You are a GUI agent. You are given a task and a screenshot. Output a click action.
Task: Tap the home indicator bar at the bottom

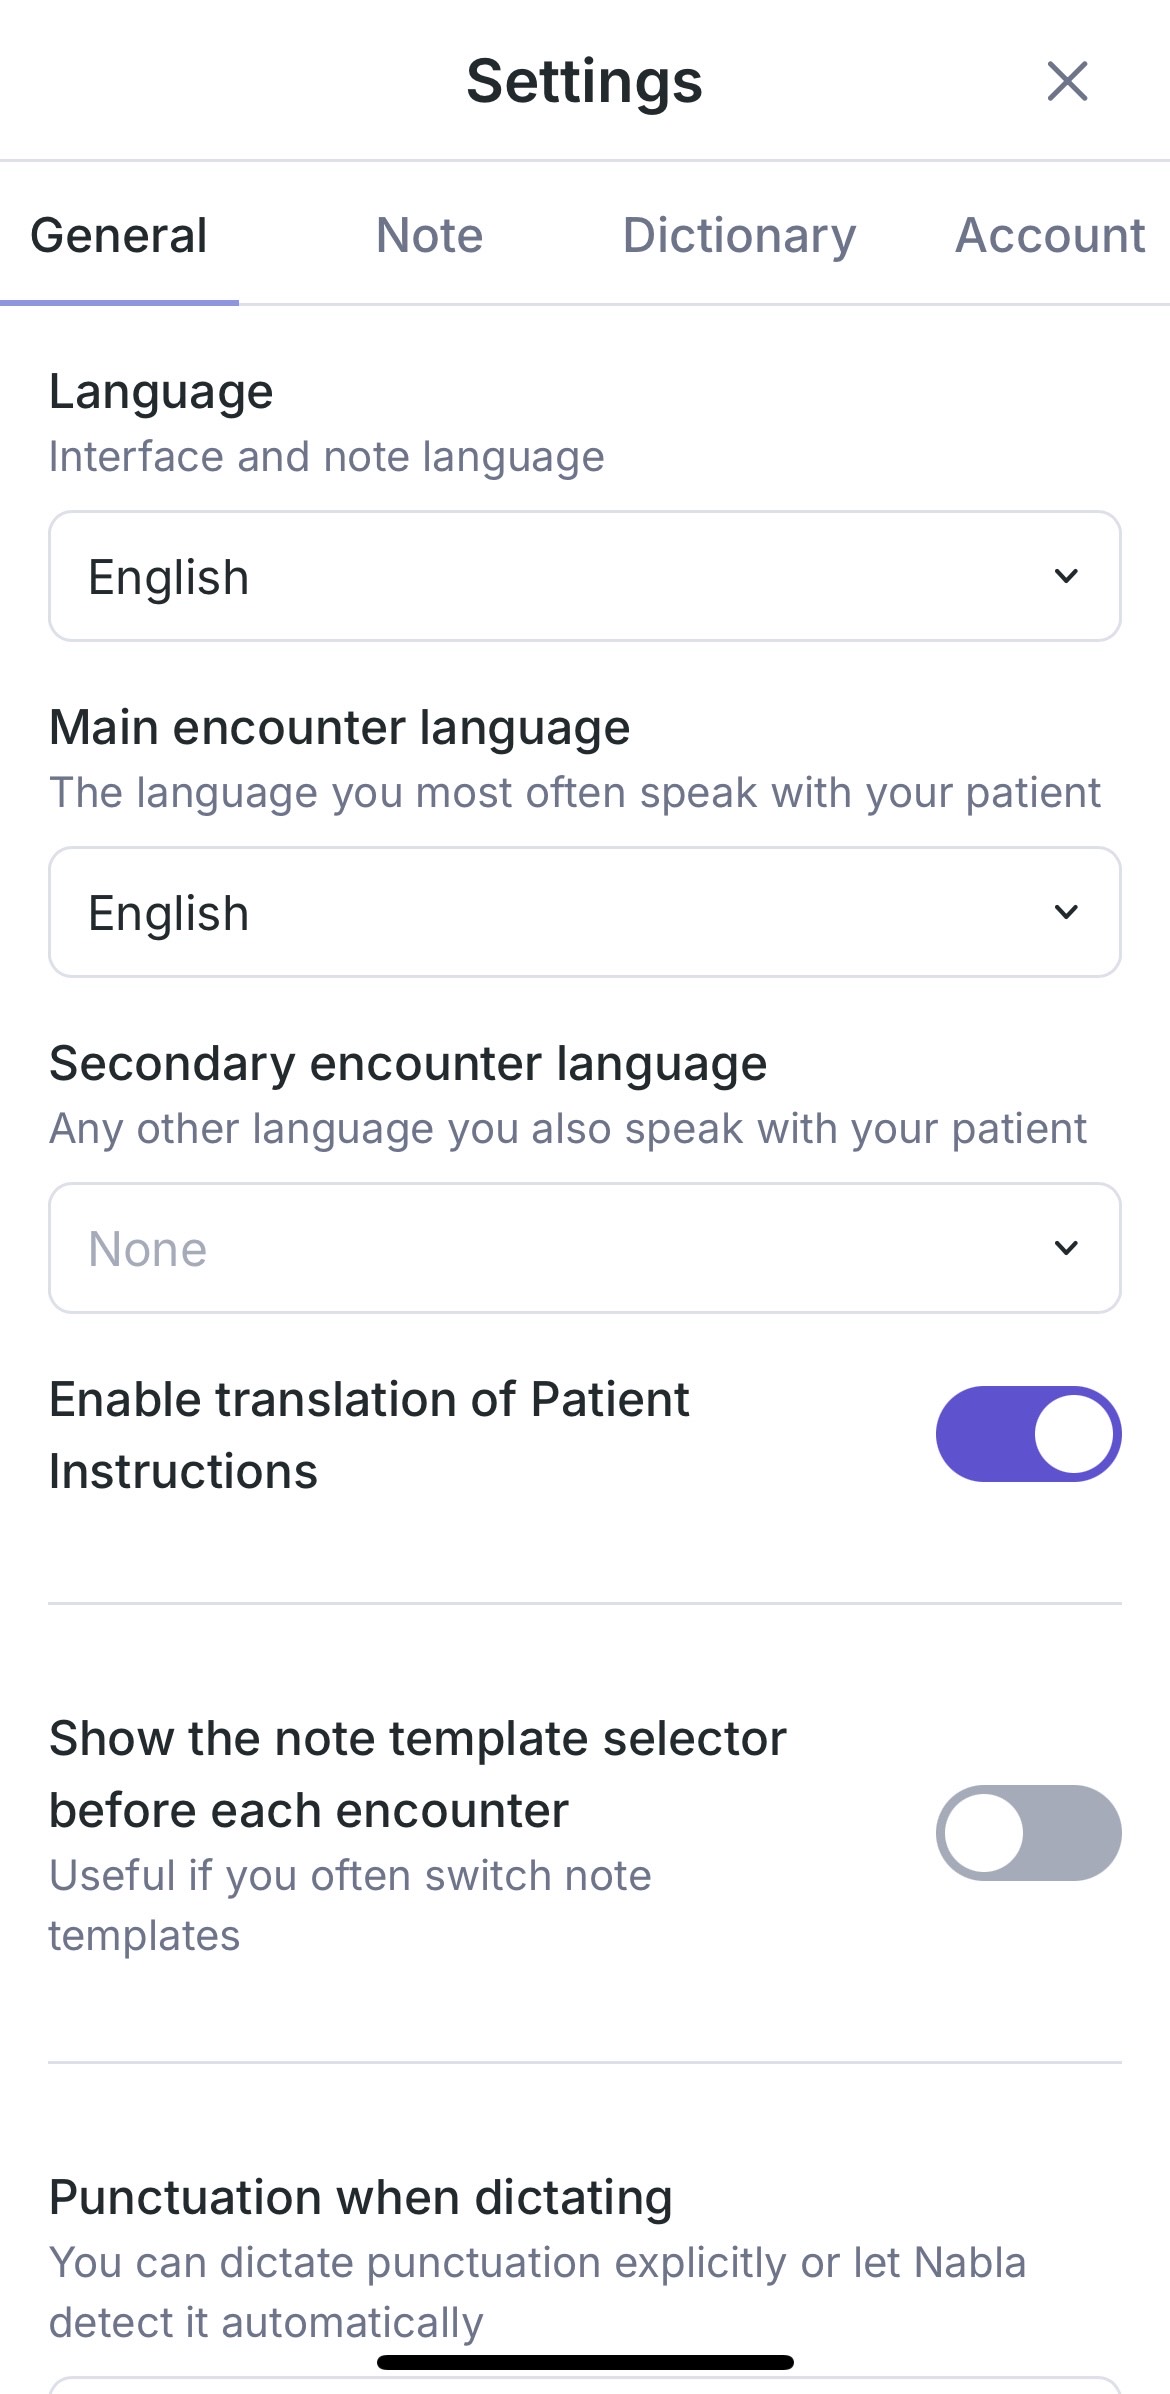[585, 2363]
